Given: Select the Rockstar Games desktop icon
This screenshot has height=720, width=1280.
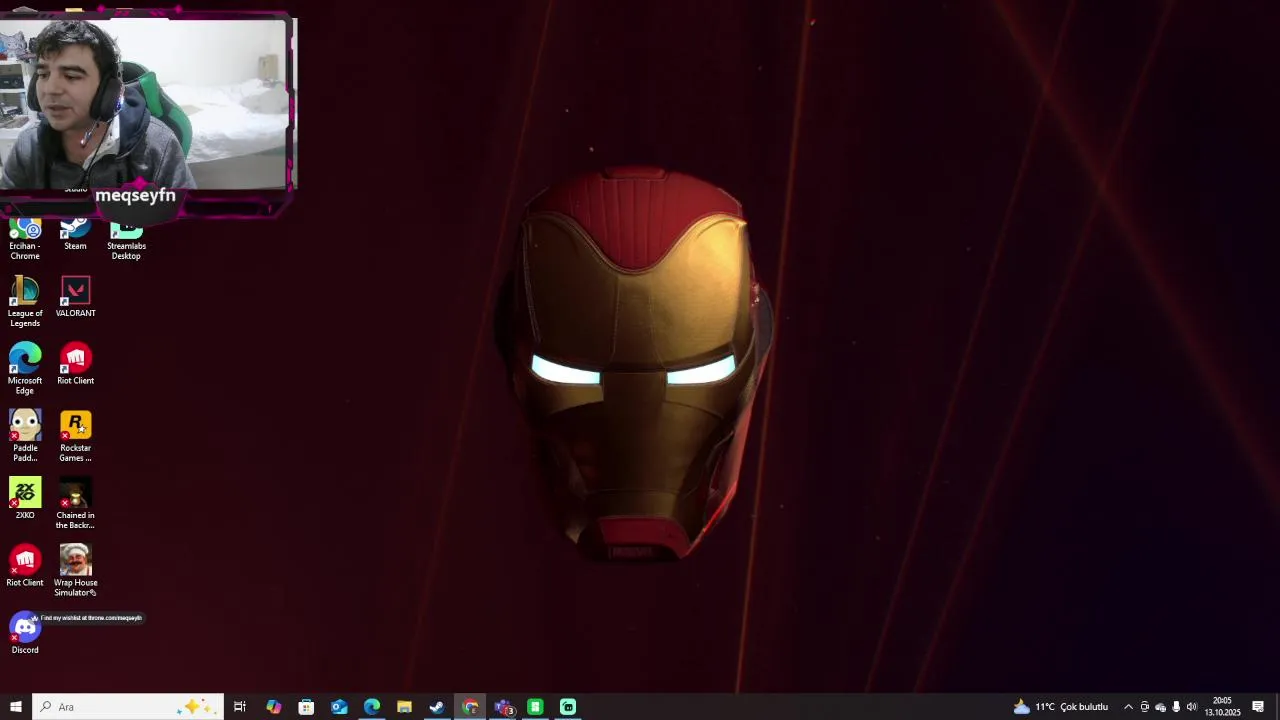Looking at the screenshot, I should pos(75,436).
